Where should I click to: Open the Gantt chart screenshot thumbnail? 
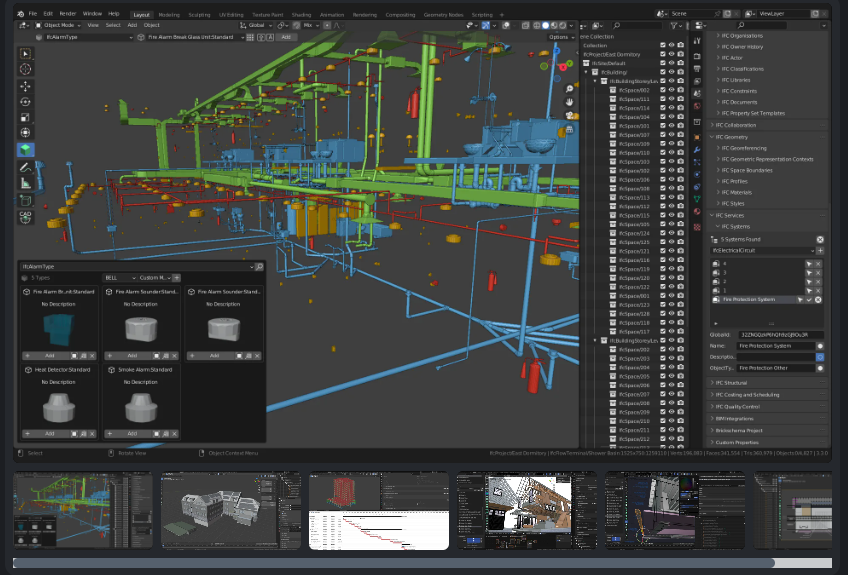point(379,511)
